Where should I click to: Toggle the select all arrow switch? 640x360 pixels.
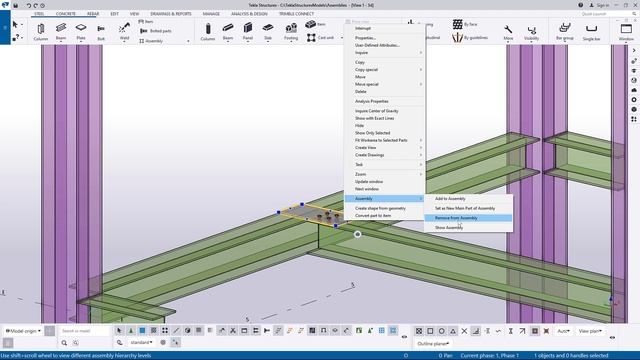click(x=119, y=331)
